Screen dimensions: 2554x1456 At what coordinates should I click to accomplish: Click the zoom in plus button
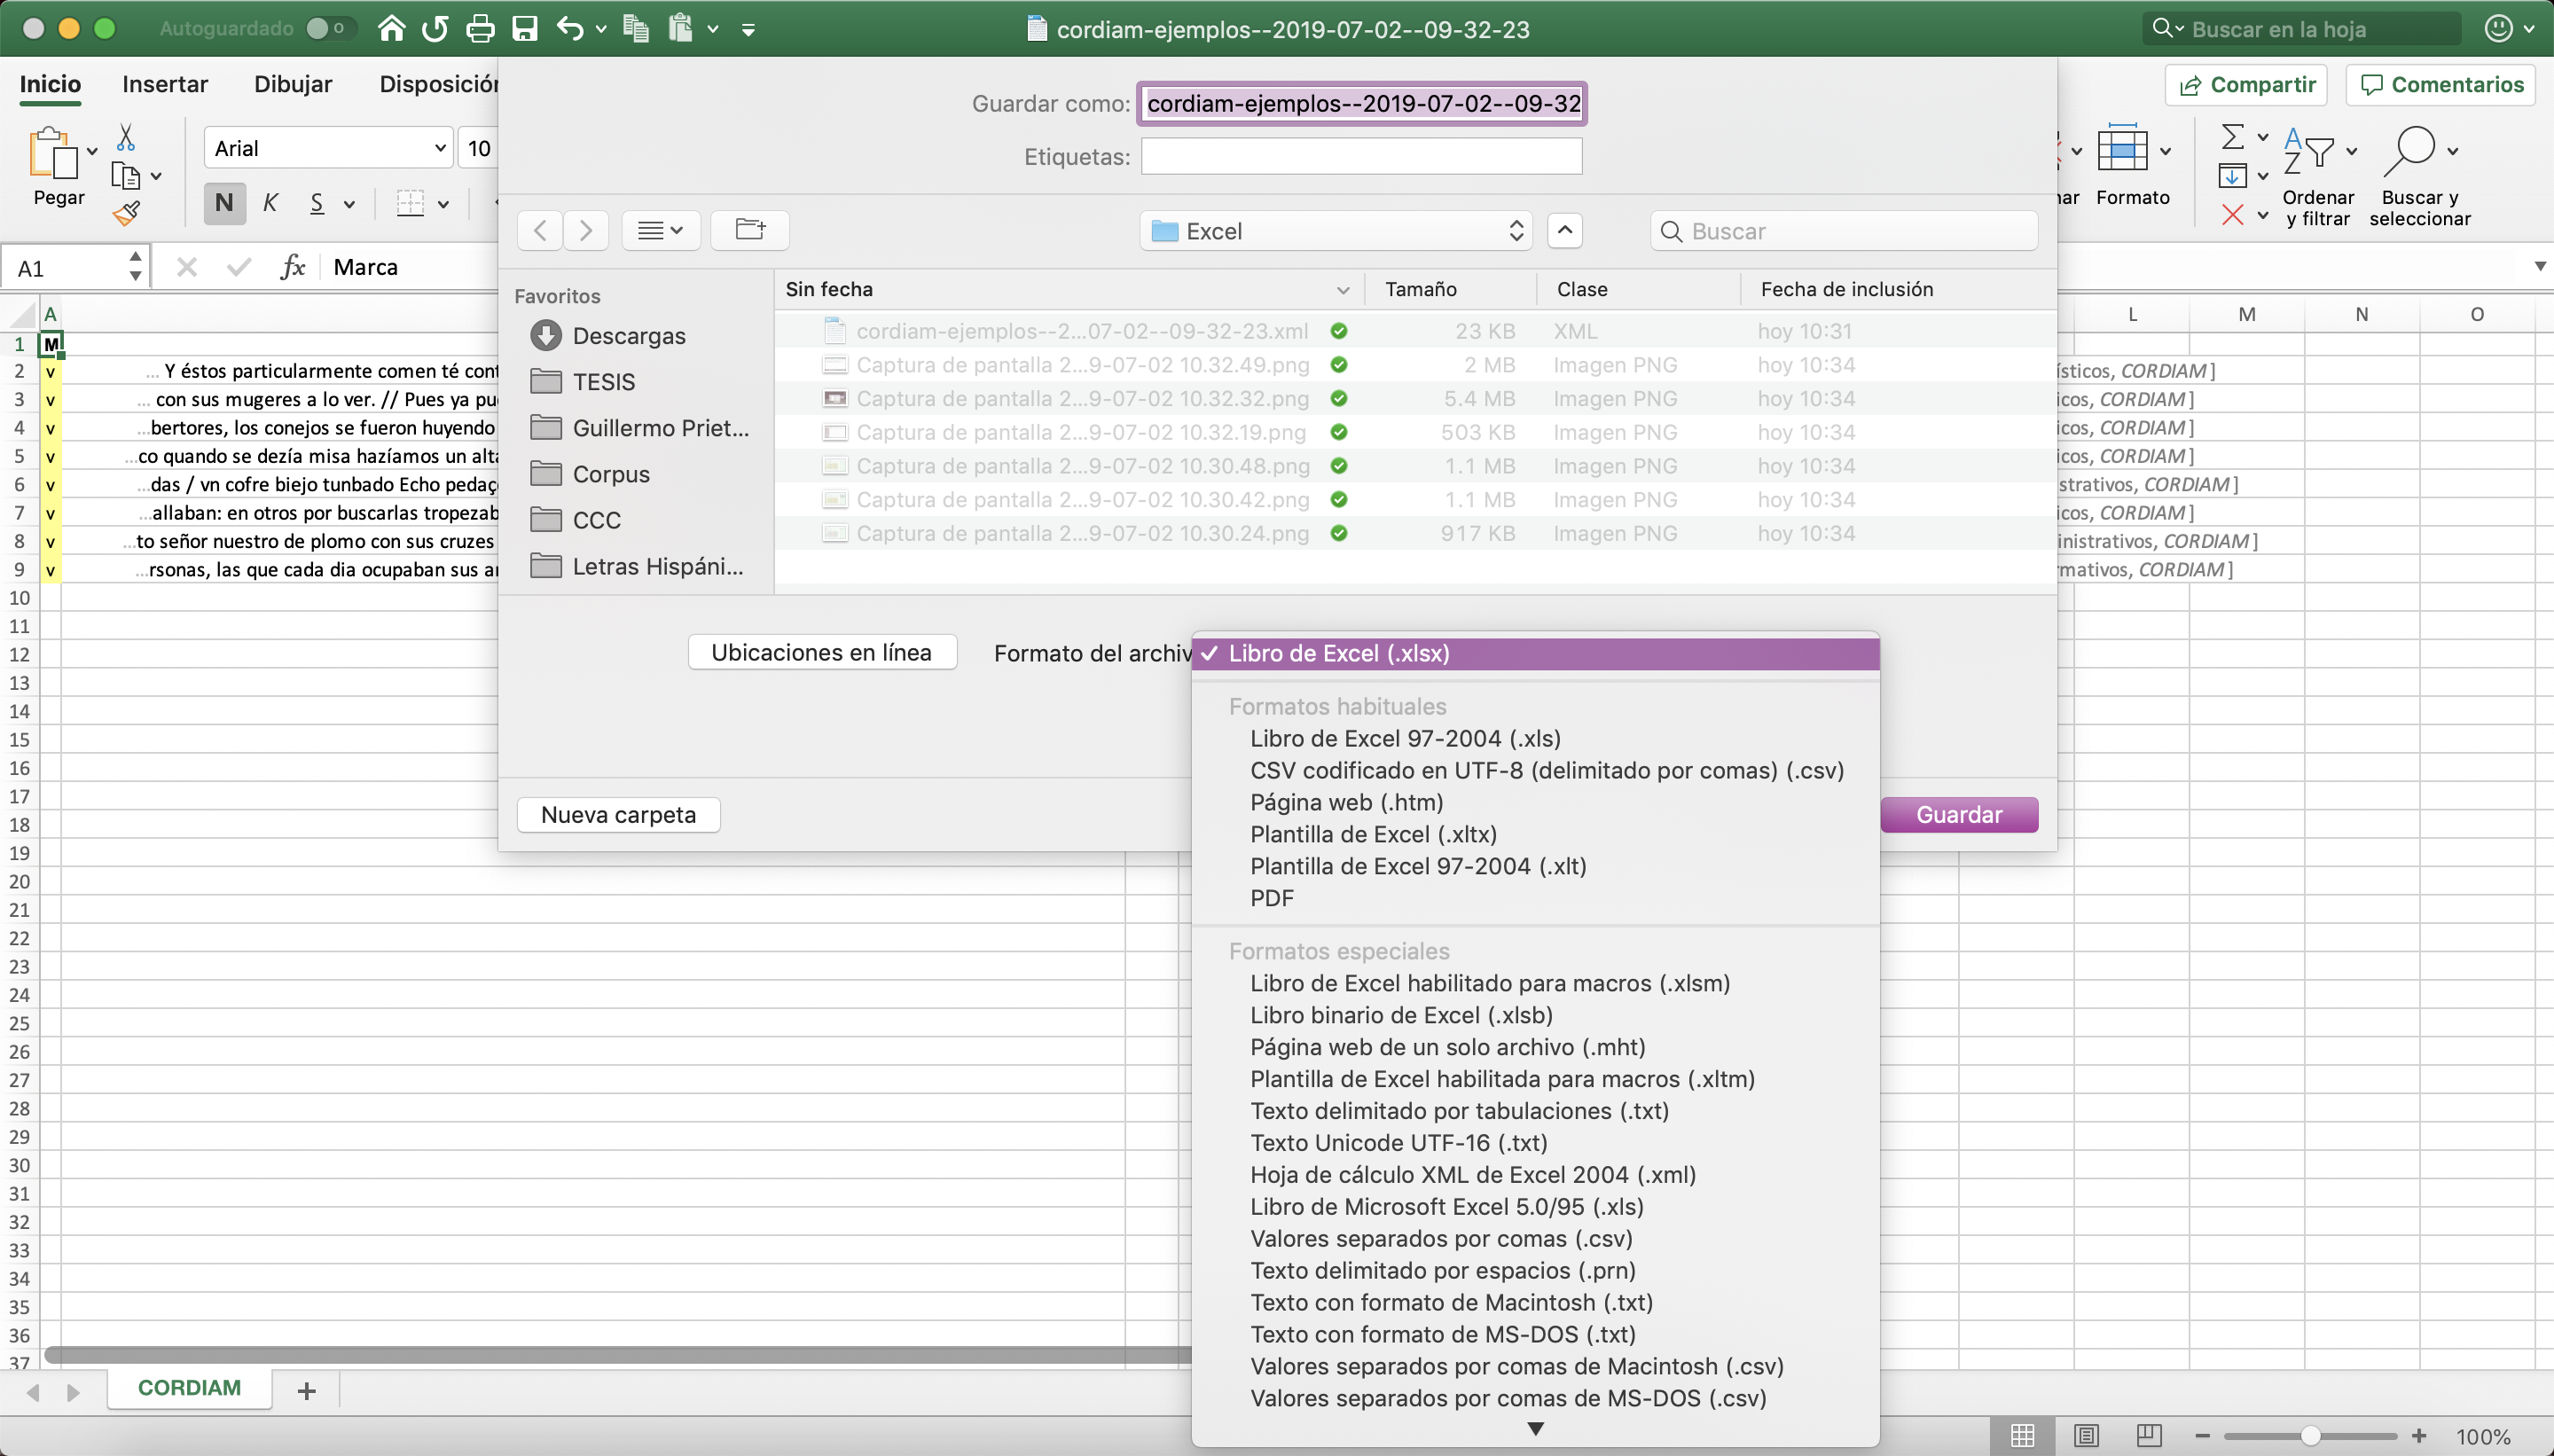coord(2418,1435)
